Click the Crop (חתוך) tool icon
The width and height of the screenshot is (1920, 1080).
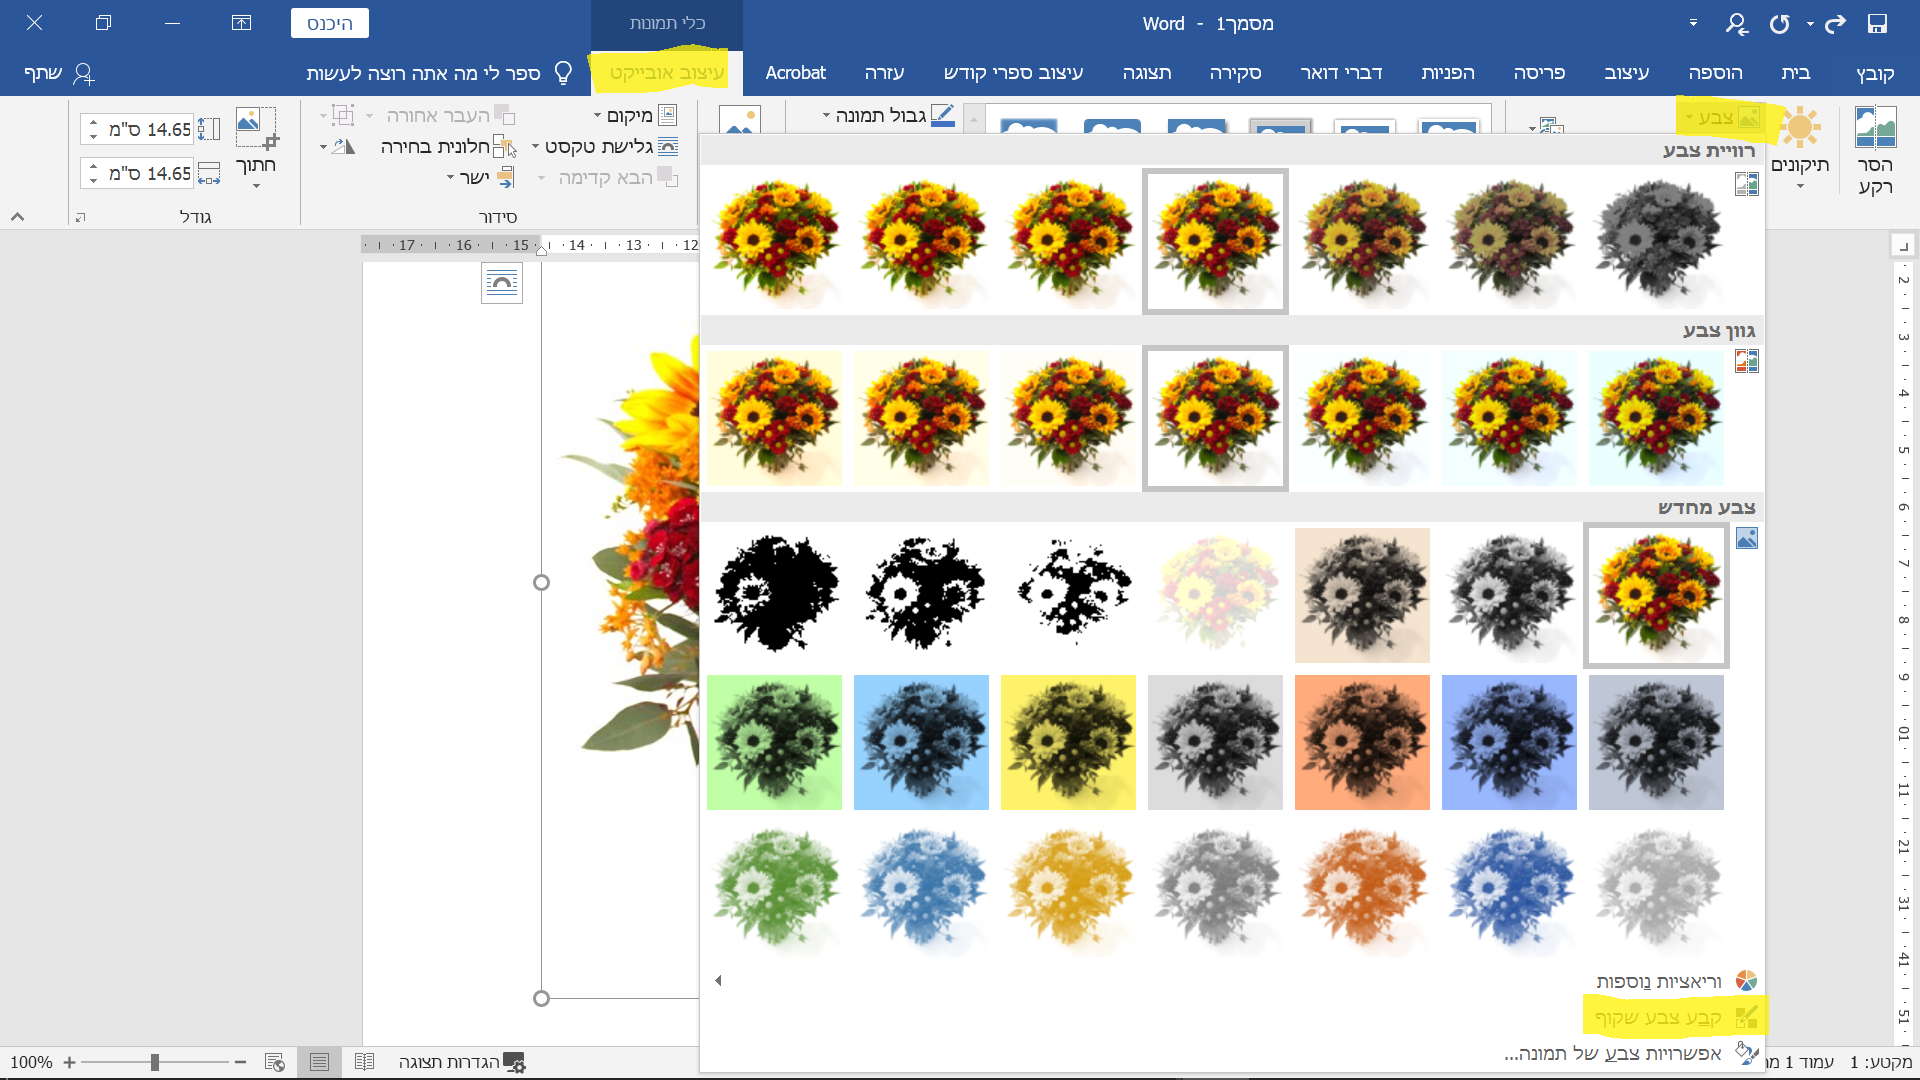256,128
